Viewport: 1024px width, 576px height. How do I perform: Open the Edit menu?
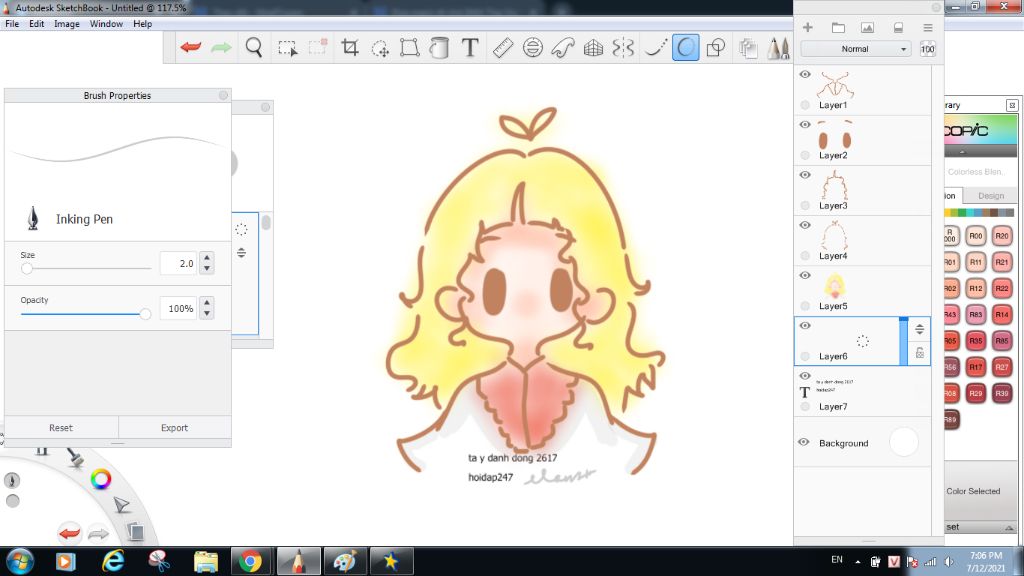click(37, 24)
